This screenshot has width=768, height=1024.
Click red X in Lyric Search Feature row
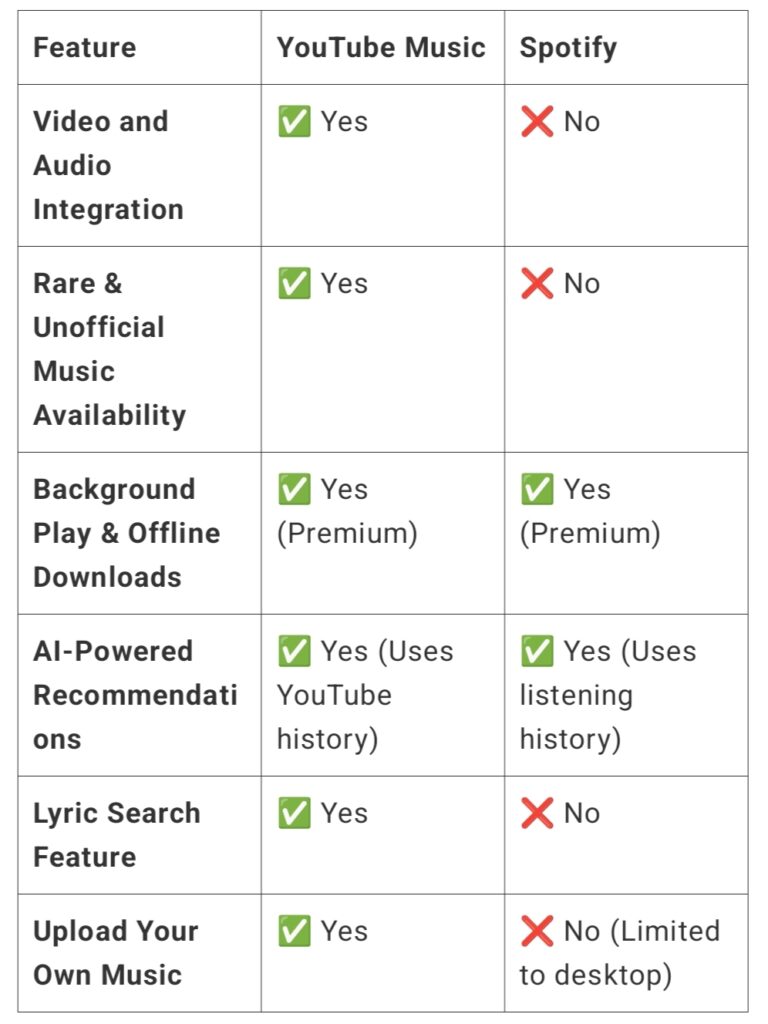537,813
